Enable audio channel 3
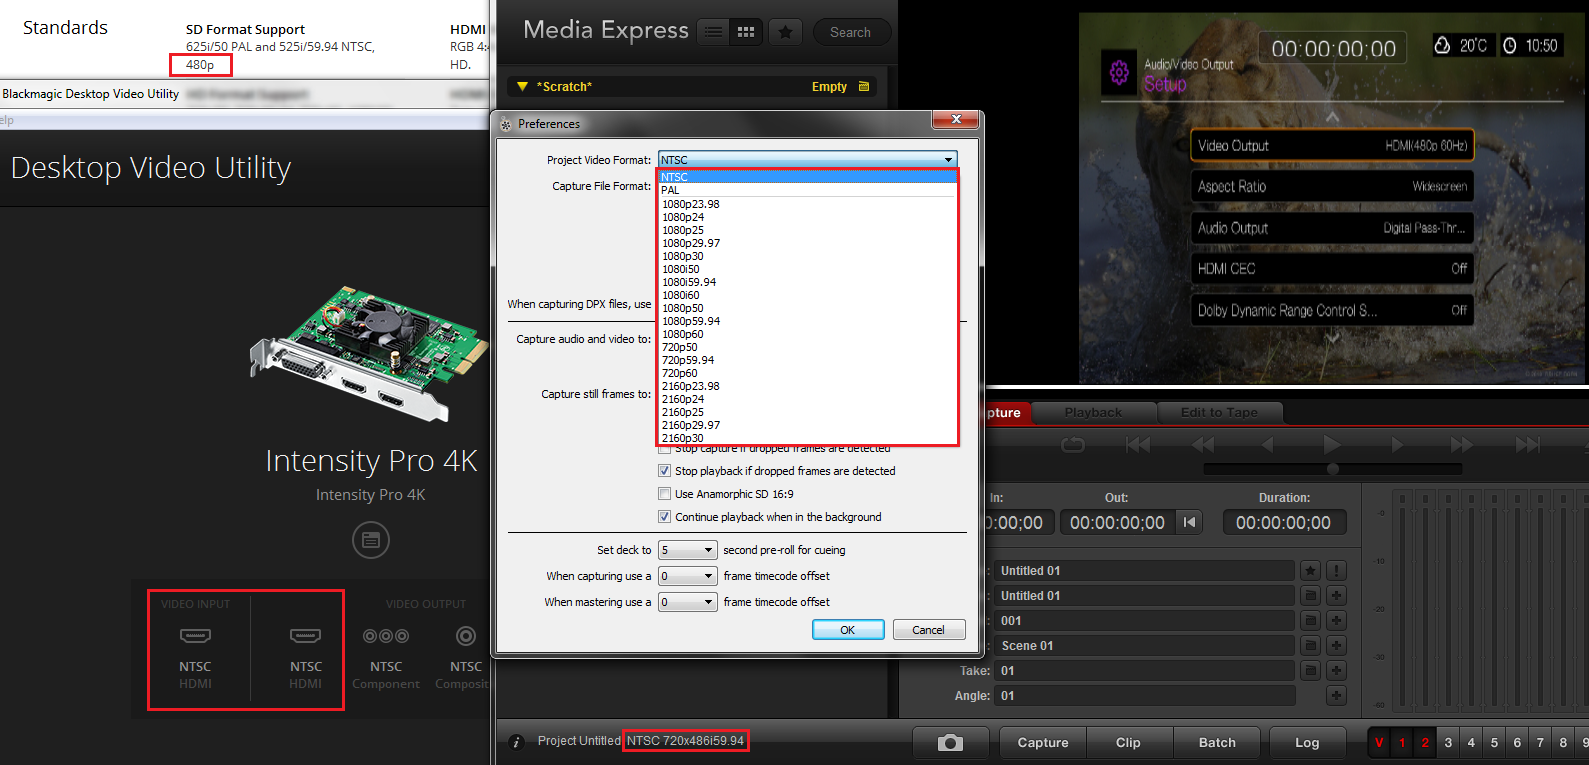Viewport: 1589px width, 765px height. [1448, 742]
